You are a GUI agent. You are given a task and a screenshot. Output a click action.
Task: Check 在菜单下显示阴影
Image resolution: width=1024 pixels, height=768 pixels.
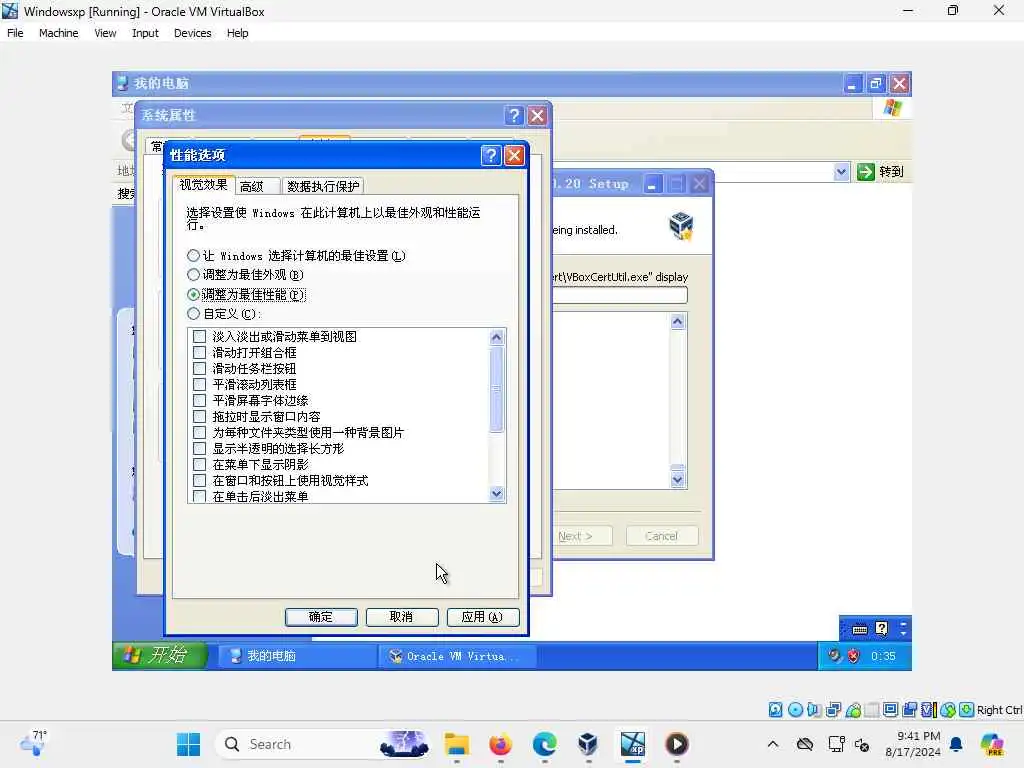(x=200, y=465)
